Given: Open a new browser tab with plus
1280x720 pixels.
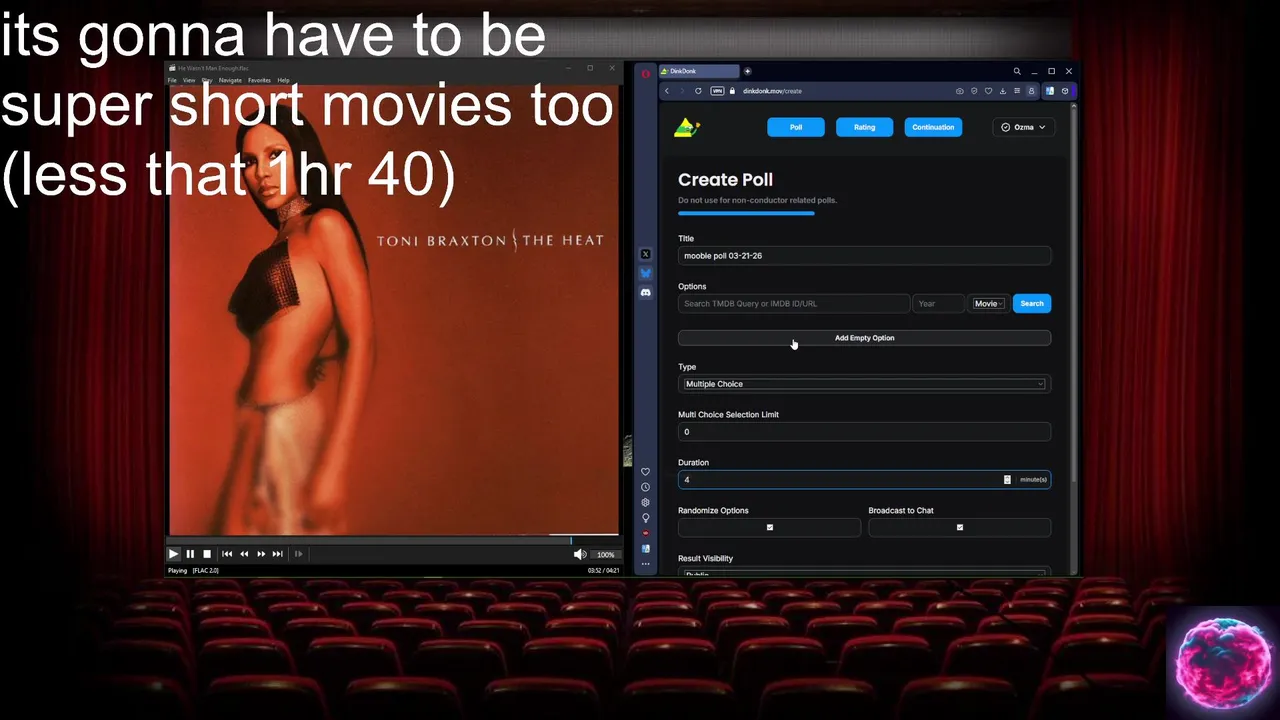Looking at the screenshot, I should 747,71.
